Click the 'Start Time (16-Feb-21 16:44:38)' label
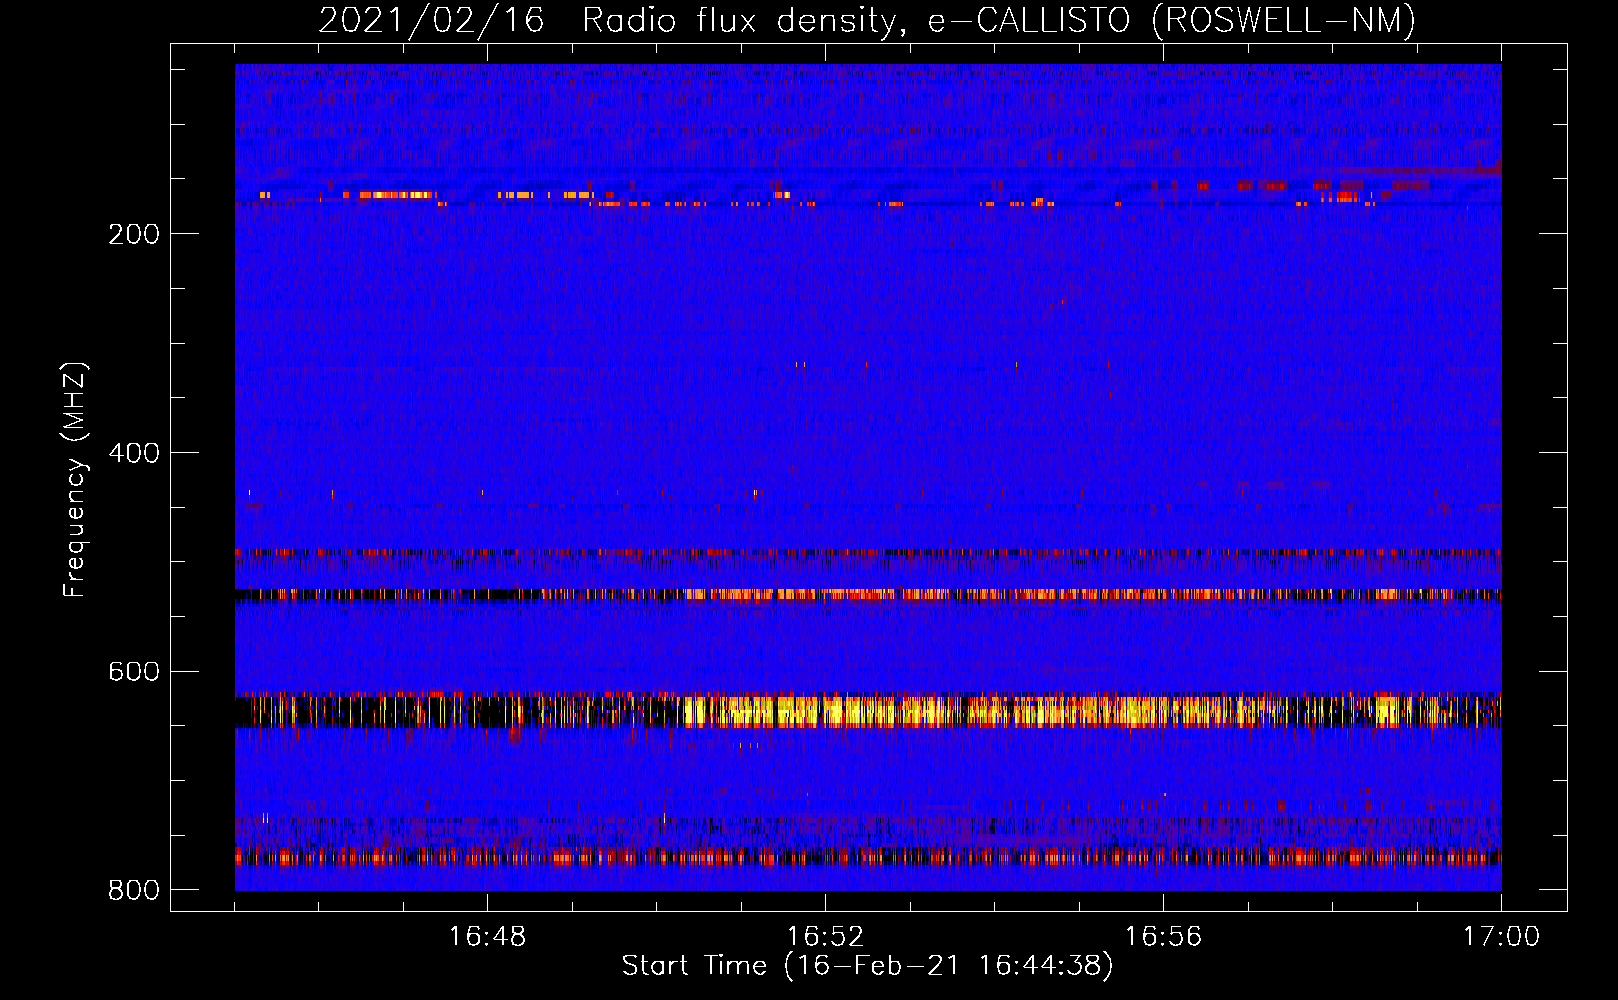This screenshot has height=1000, width=1618. coord(867,966)
